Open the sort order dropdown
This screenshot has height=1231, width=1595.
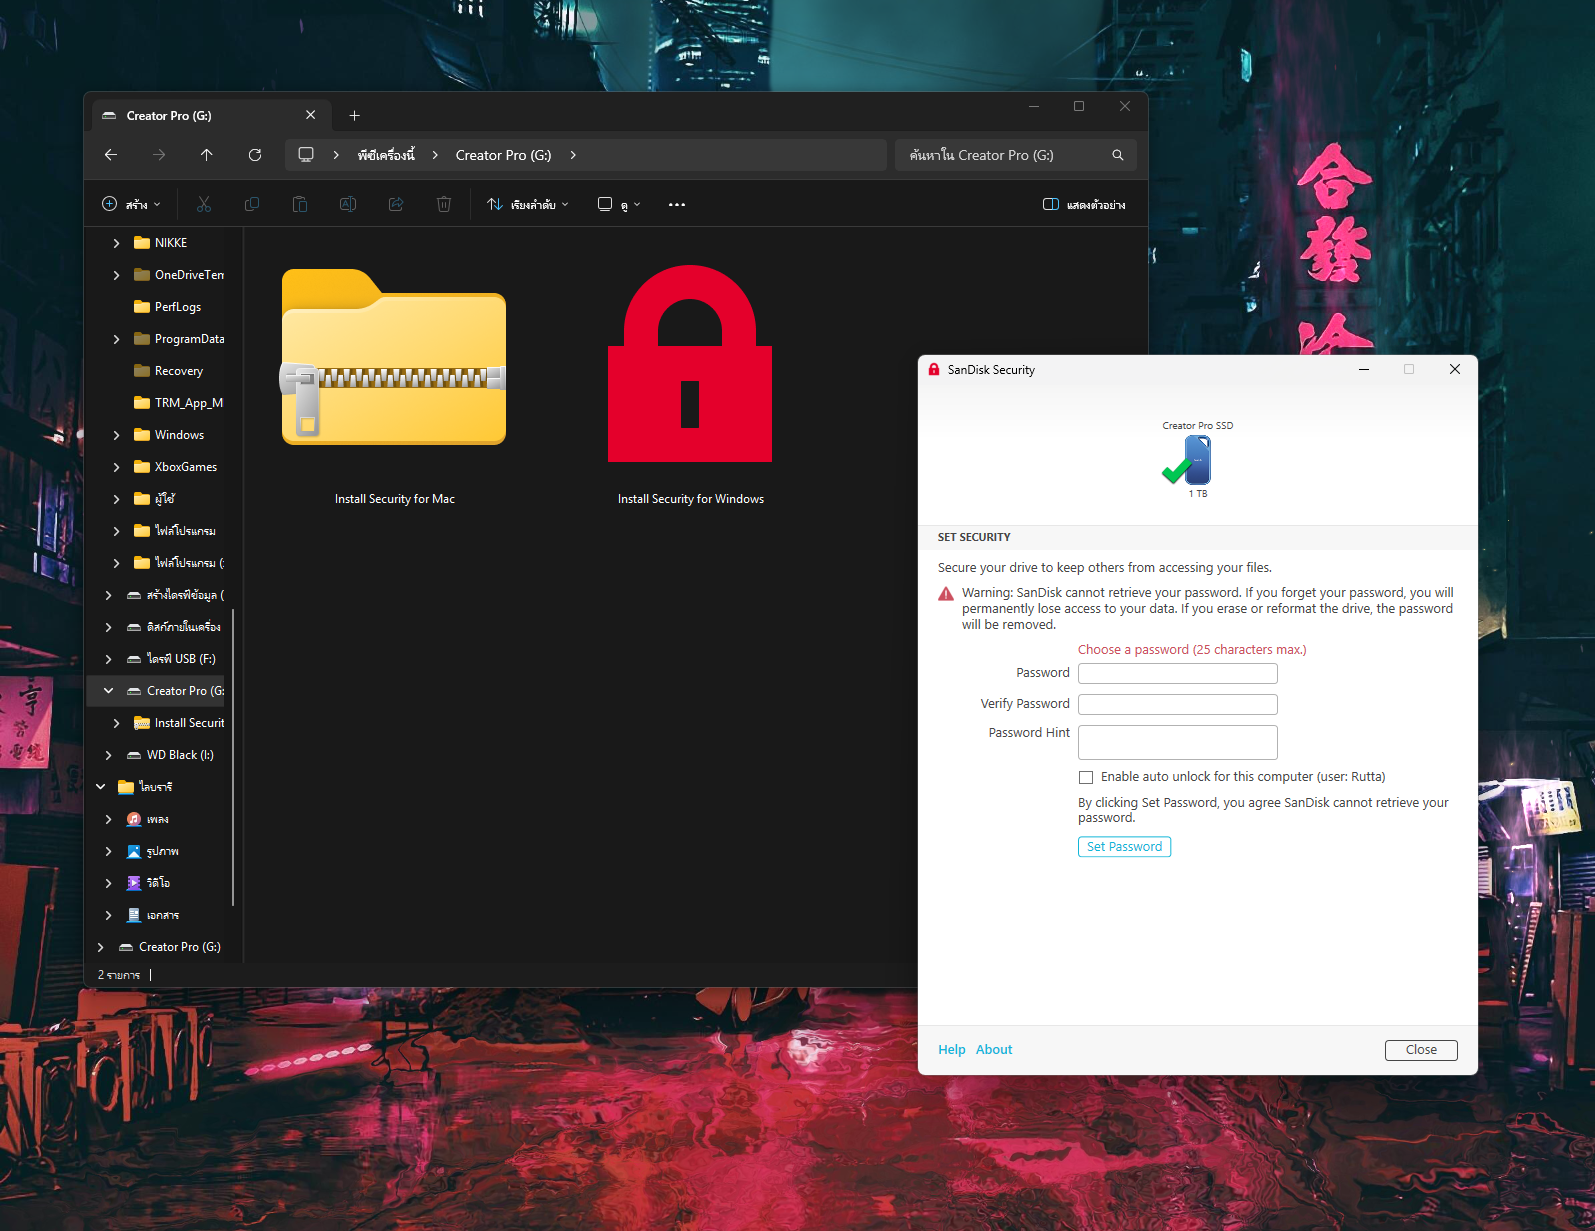[x=527, y=205]
